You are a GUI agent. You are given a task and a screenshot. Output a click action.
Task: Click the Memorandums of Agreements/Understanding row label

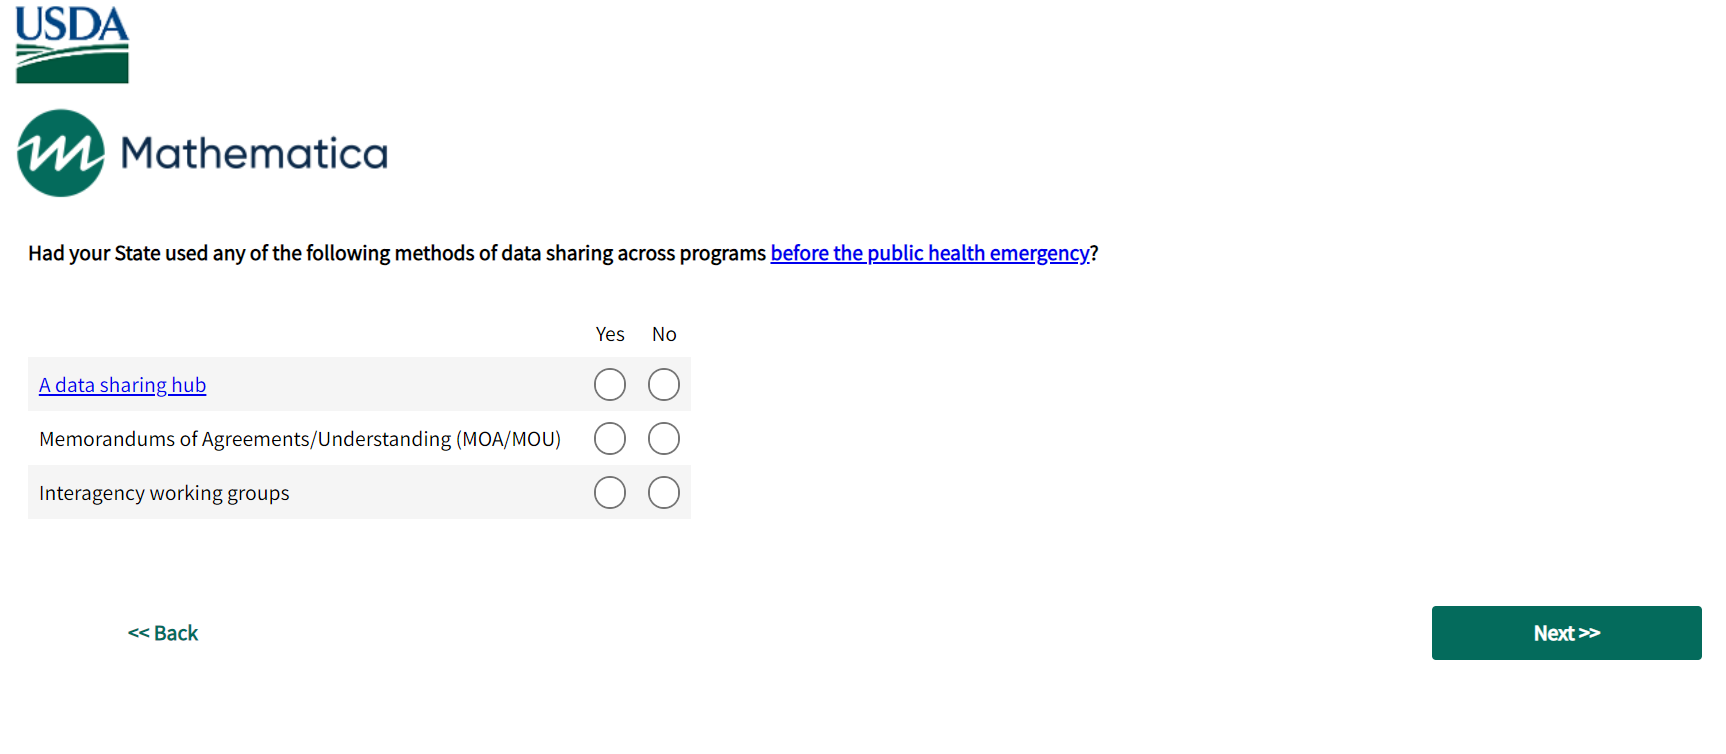[300, 440]
